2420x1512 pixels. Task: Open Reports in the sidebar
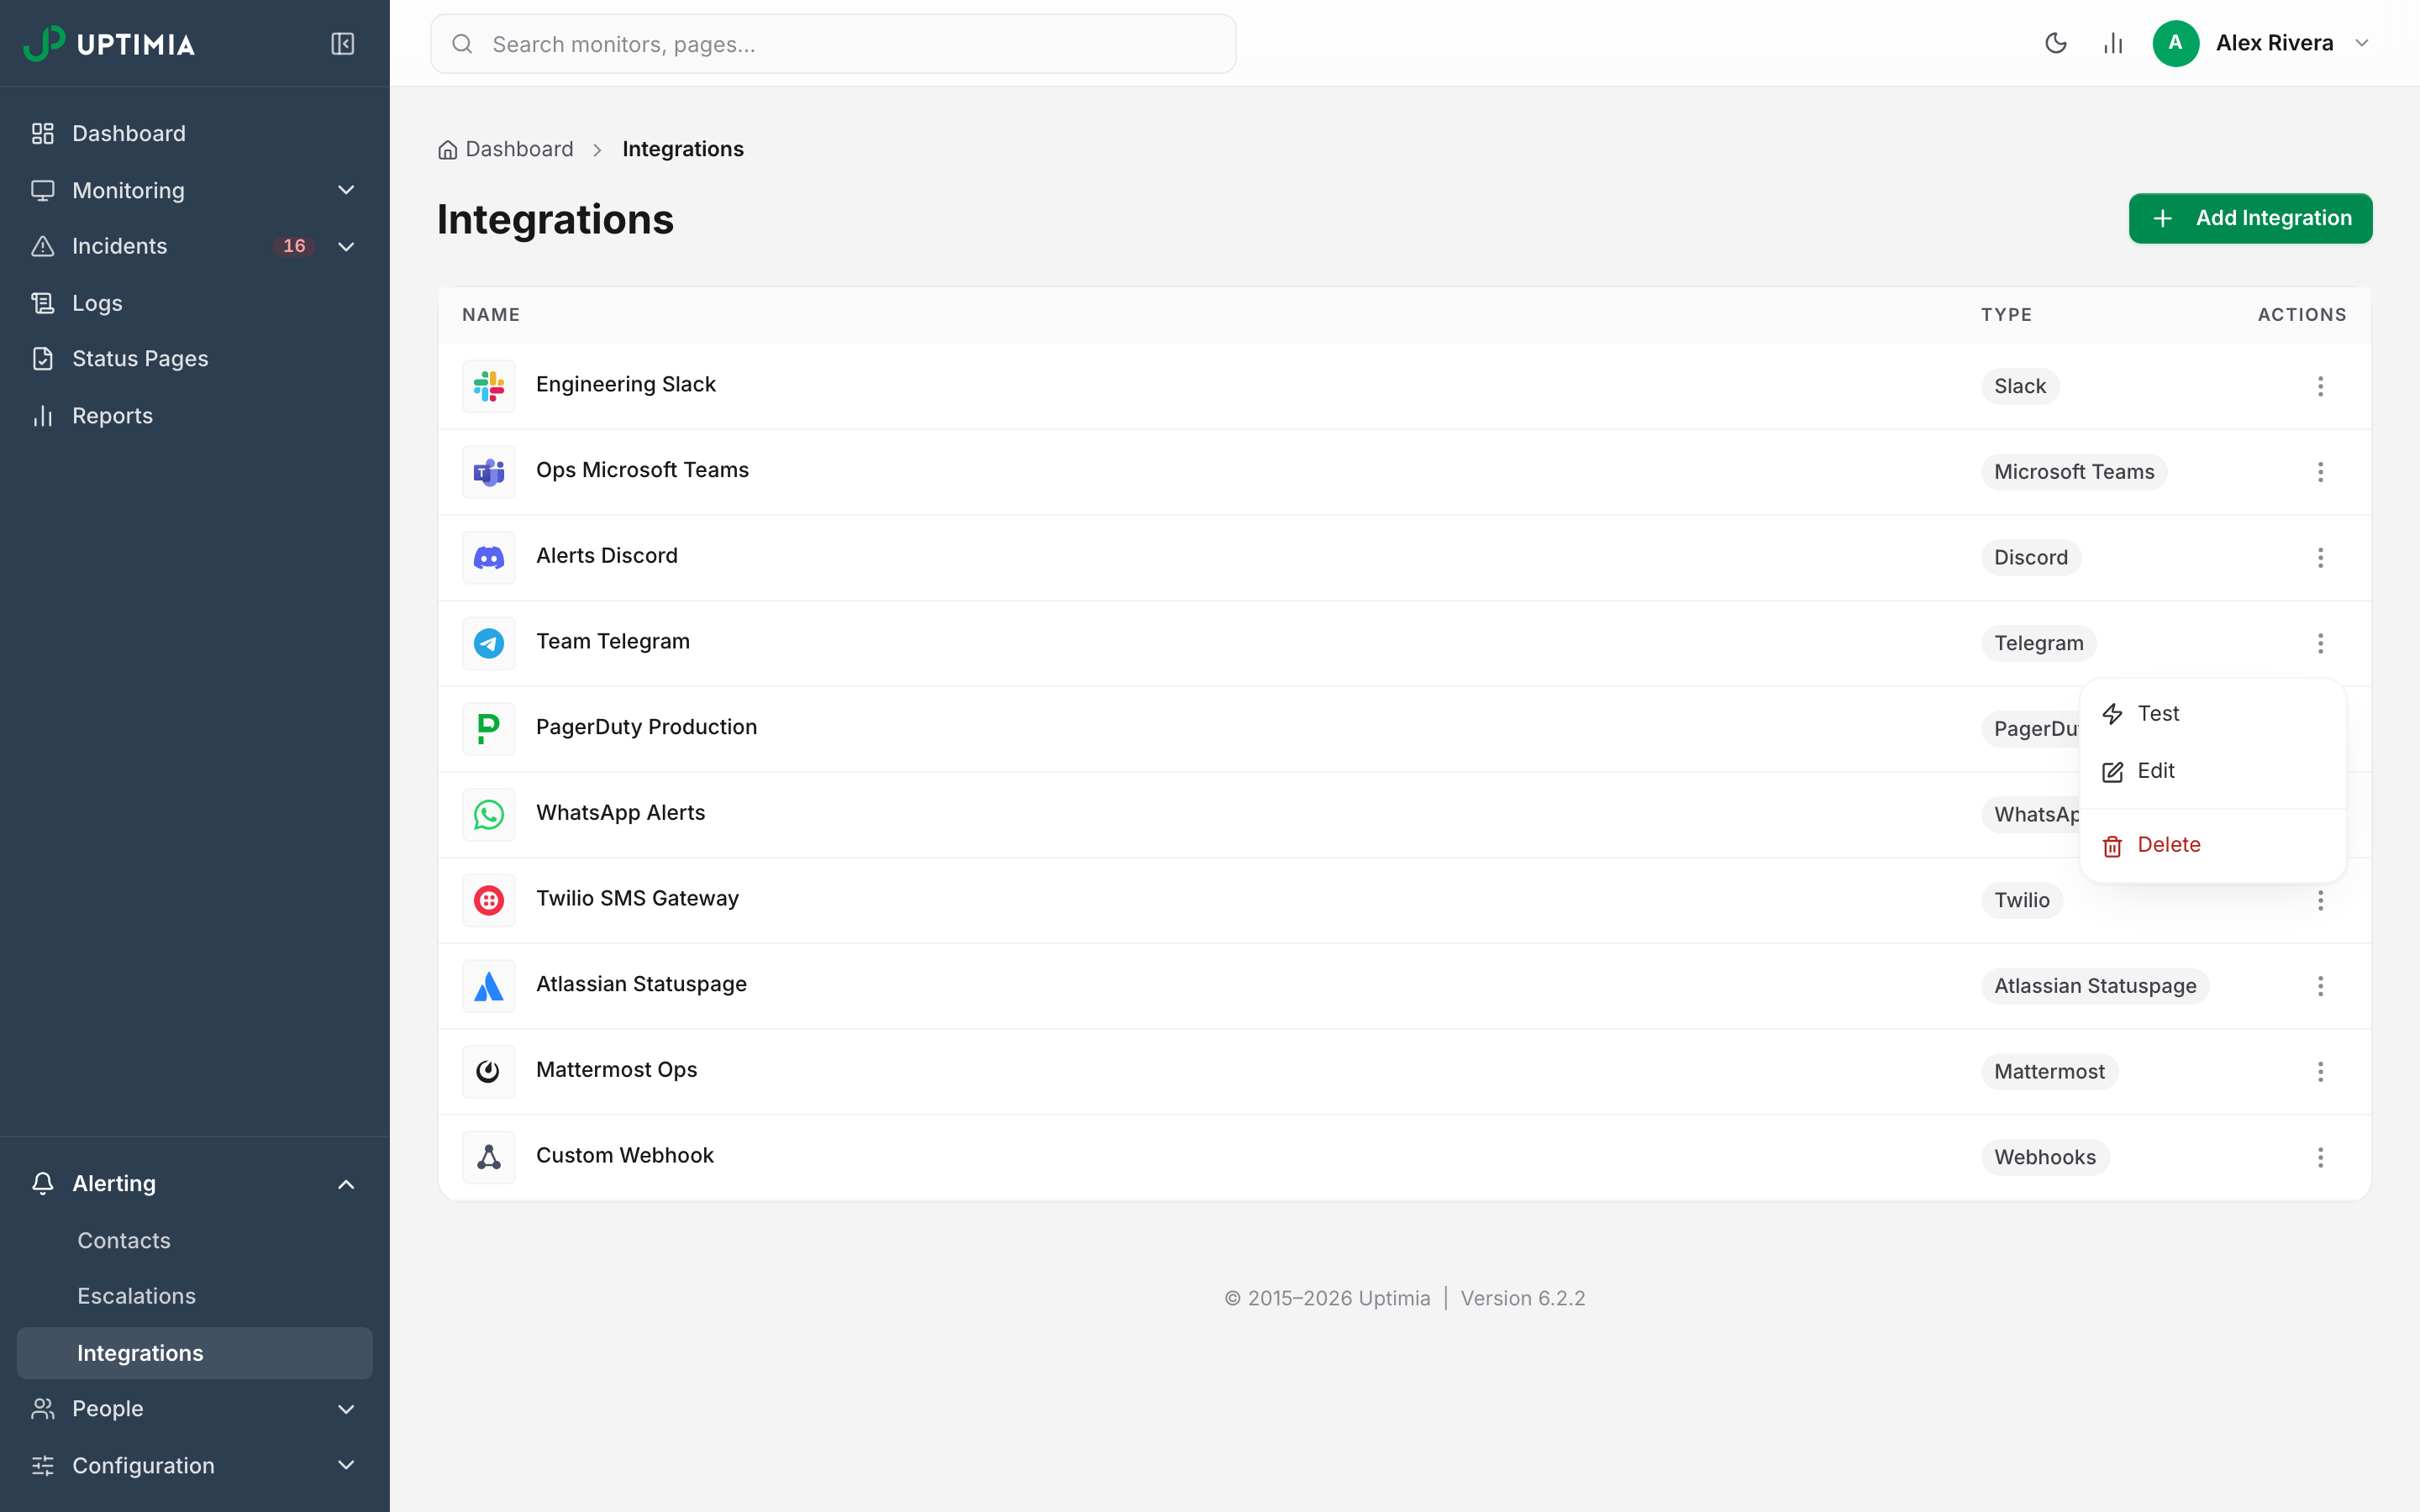click(x=195, y=416)
